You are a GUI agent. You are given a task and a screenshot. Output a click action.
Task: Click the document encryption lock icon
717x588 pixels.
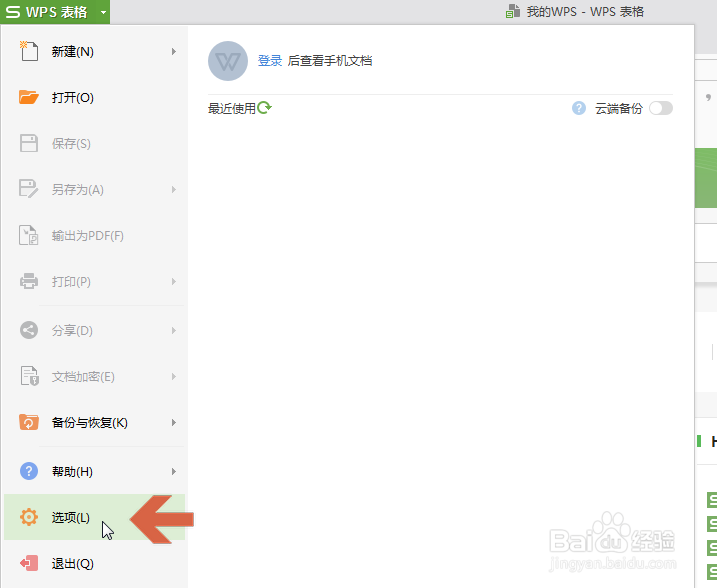tap(29, 376)
